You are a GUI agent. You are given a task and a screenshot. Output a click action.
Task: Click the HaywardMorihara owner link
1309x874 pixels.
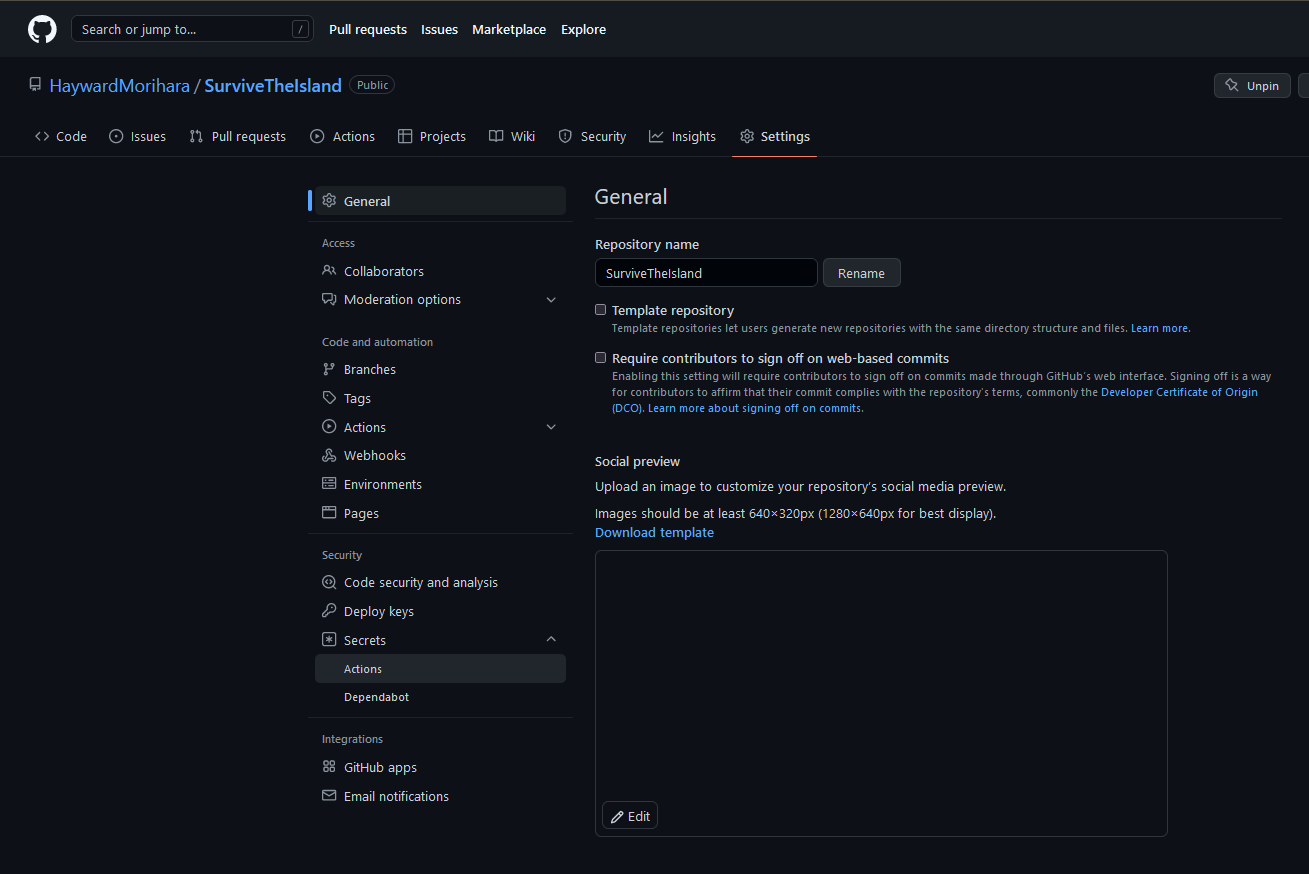(120, 86)
